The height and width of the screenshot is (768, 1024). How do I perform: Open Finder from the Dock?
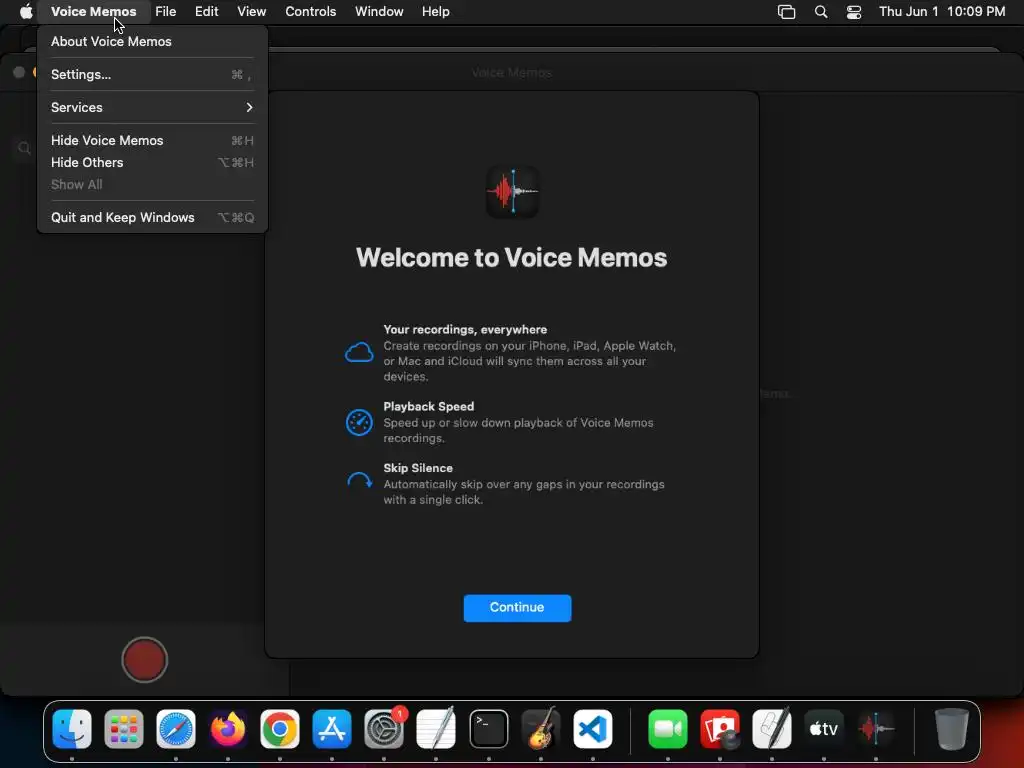72,728
